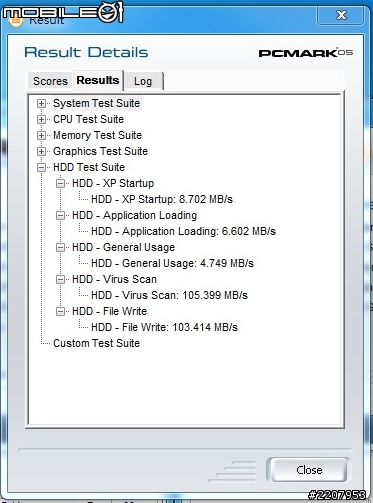Collapse the HDD - File Write node

point(60,311)
